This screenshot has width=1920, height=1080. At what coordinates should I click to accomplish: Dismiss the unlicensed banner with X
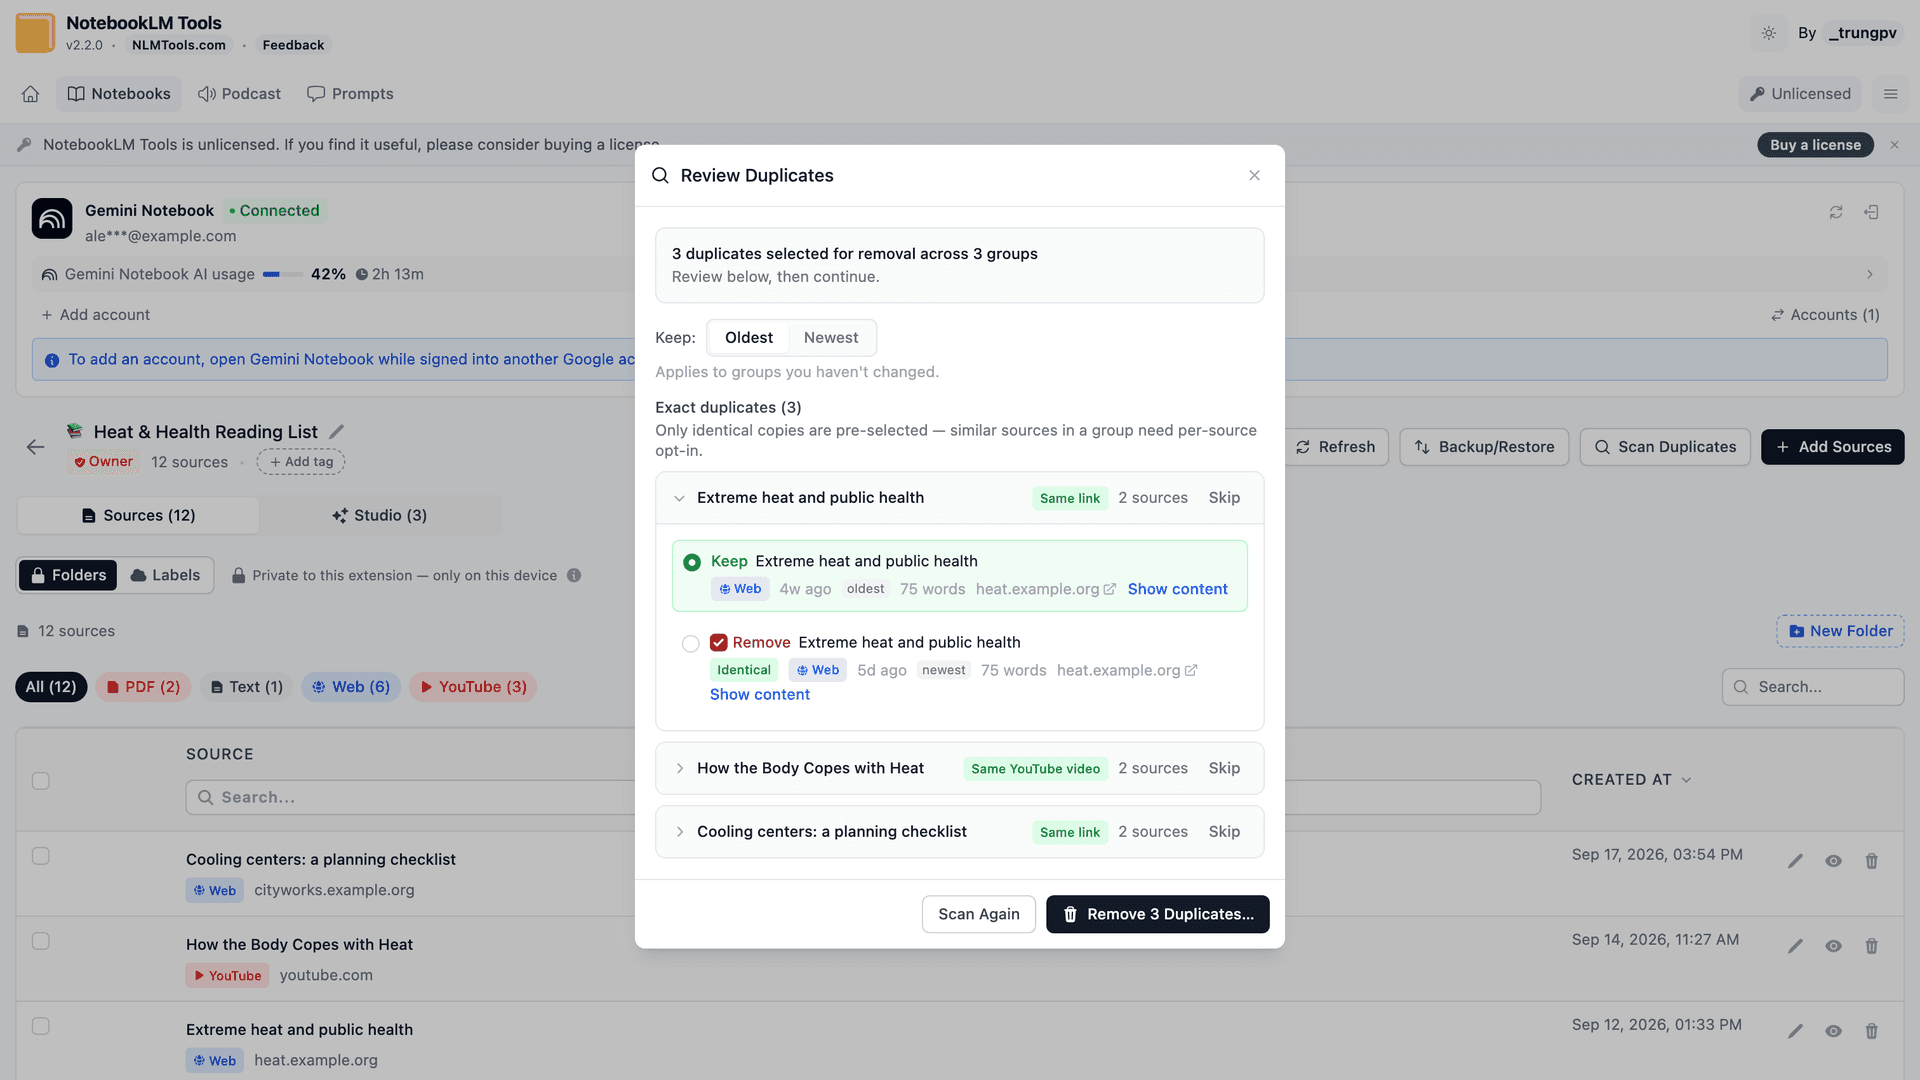click(x=1894, y=145)
